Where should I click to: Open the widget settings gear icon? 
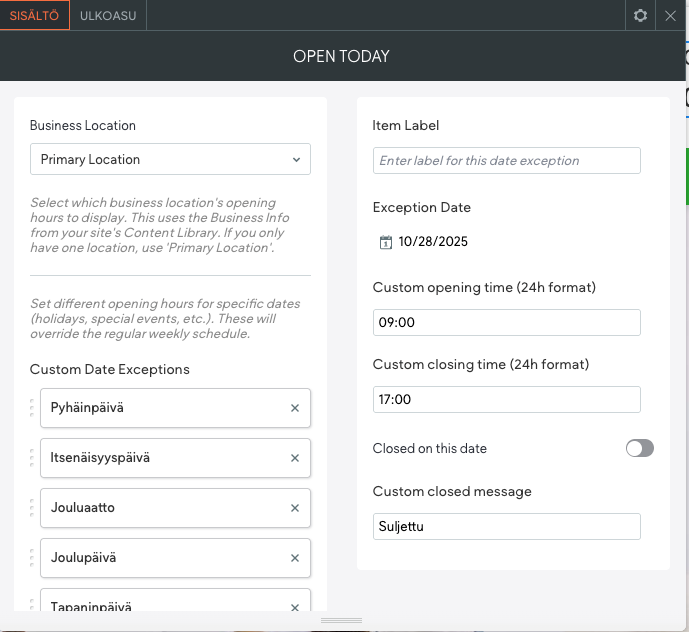click(641, 15)
